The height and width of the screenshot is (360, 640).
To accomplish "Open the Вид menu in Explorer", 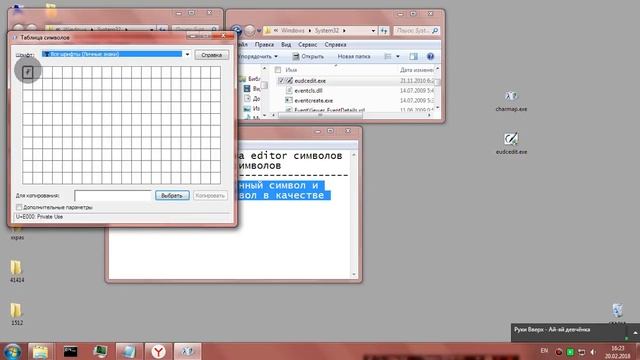I will tap(286, 44).
